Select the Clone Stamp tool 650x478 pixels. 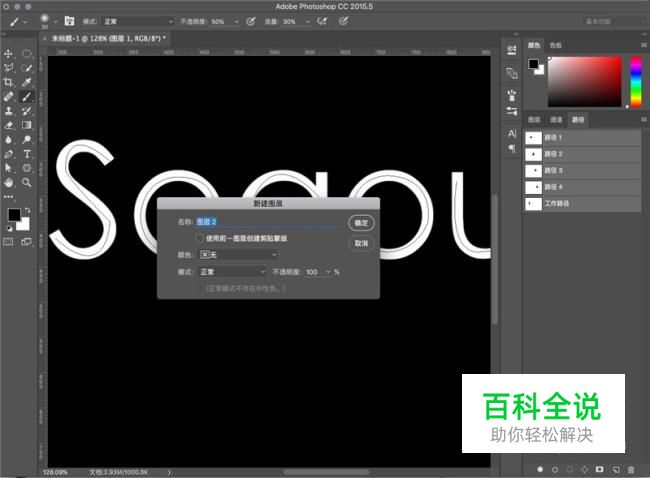coord(8,111)
